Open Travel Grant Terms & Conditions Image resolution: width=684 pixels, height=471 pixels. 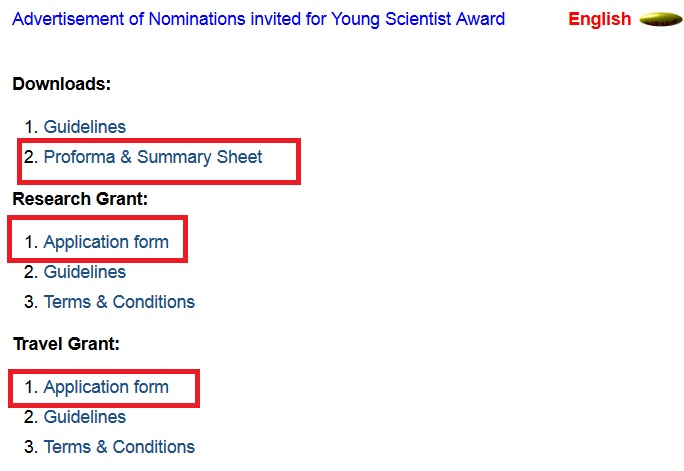[x=119, y=447]
